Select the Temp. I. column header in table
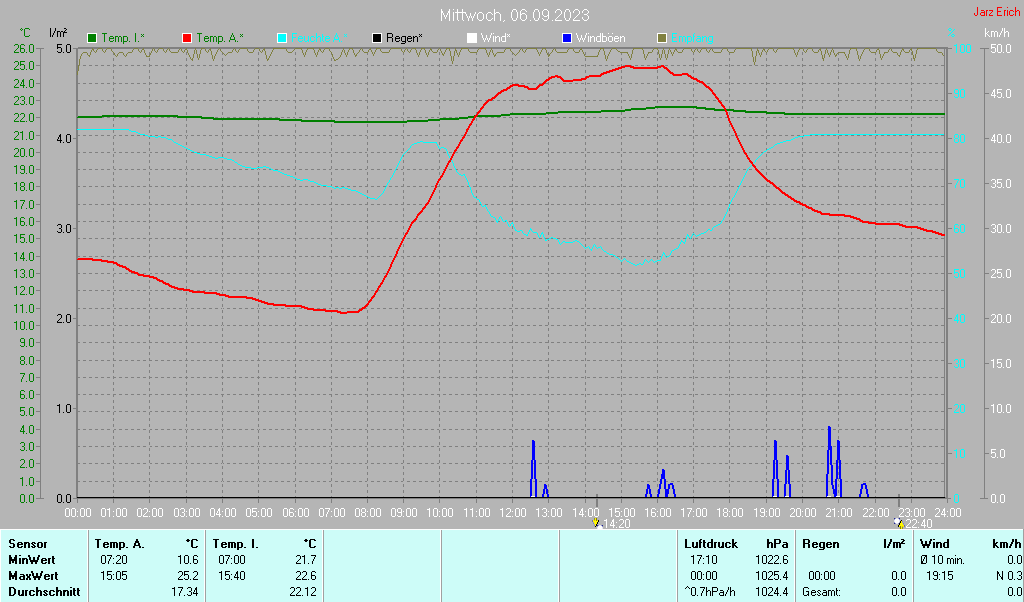 point(235,544)
